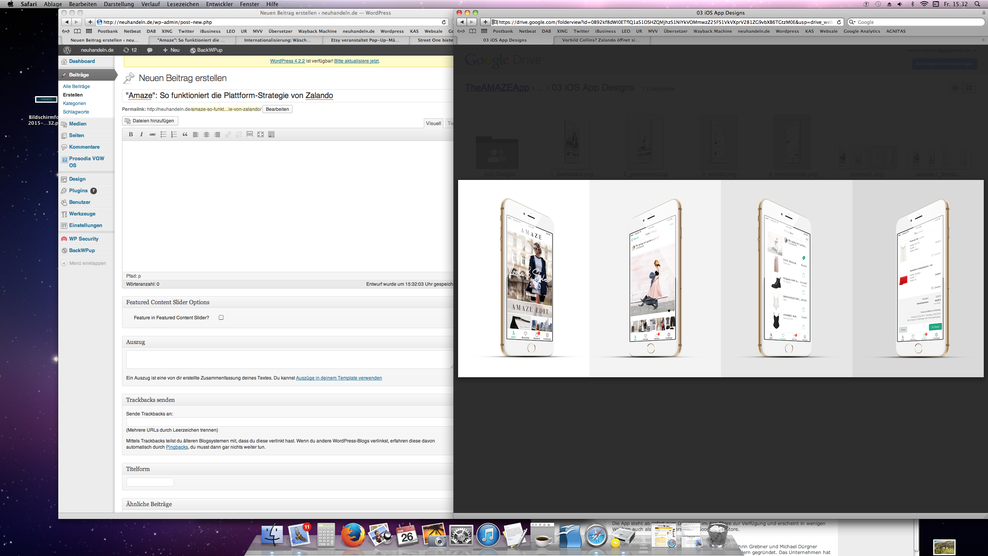Click Auszüge in deinem Template verwenden link
The width and height of the screenshot is (988, 556).
click(339, 378)
